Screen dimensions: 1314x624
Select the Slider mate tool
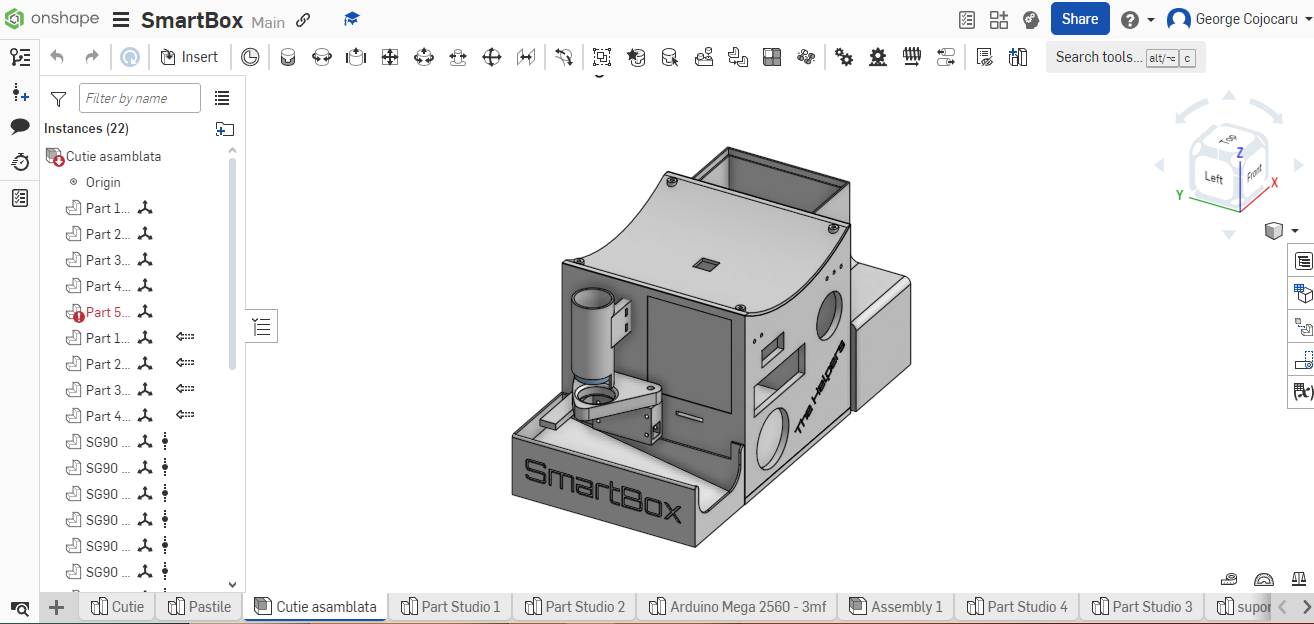tap(356, 58)
